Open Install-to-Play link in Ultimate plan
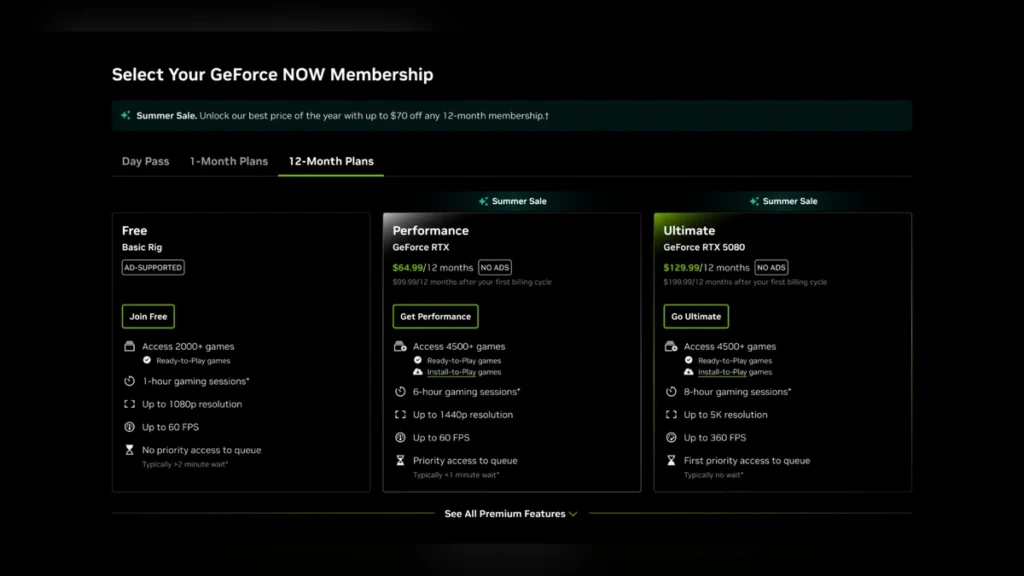1024x576 pixels. (x=722, y=372)
